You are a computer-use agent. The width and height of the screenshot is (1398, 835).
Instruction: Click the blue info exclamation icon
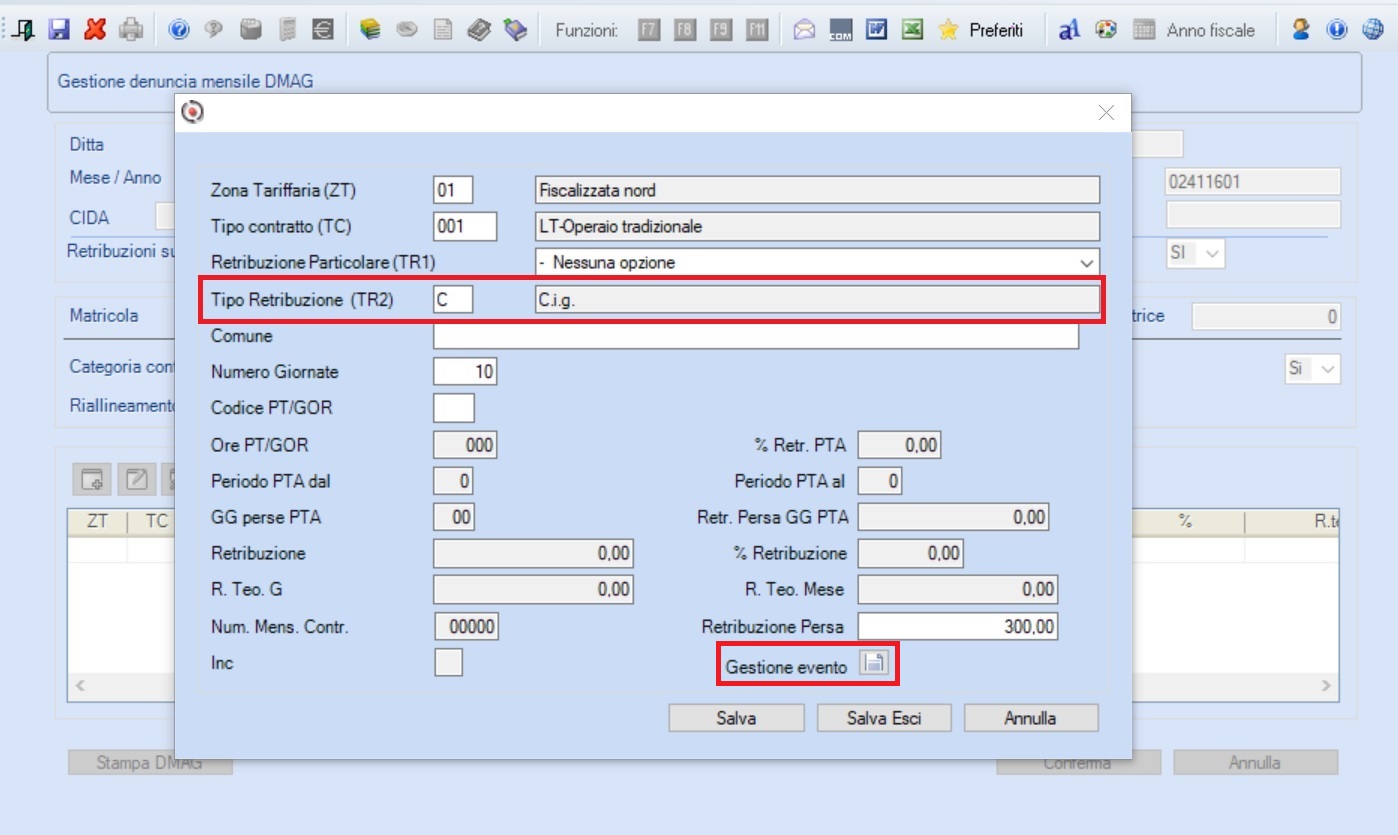(x=1337, y=30)
